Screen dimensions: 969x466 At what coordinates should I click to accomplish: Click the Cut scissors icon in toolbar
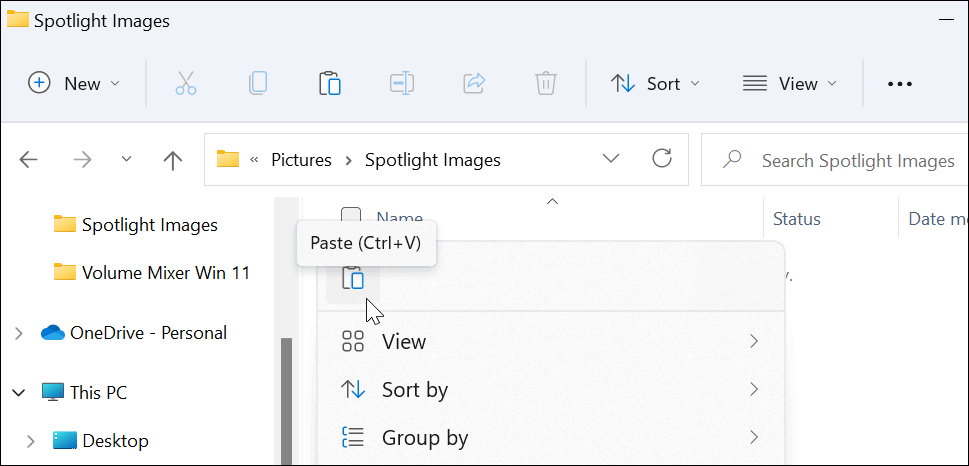pyautogui.click(x=185, y=84)
